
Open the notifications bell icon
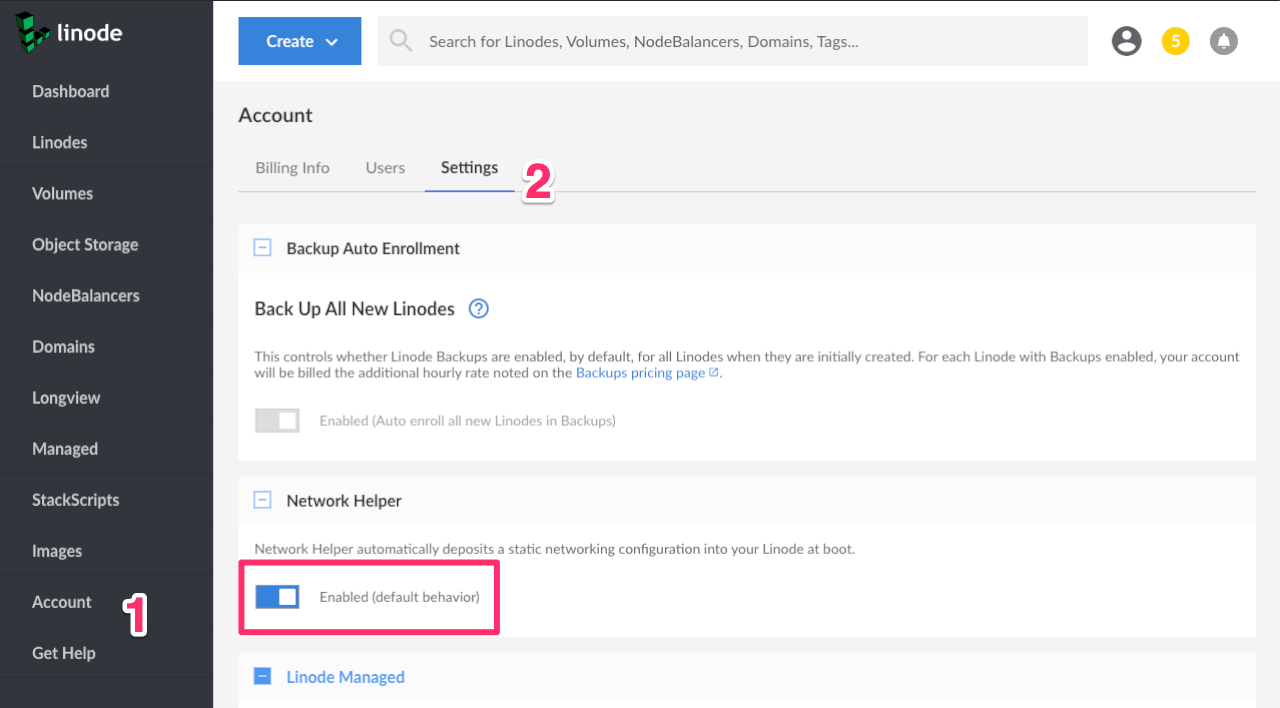pos(1223,41)
